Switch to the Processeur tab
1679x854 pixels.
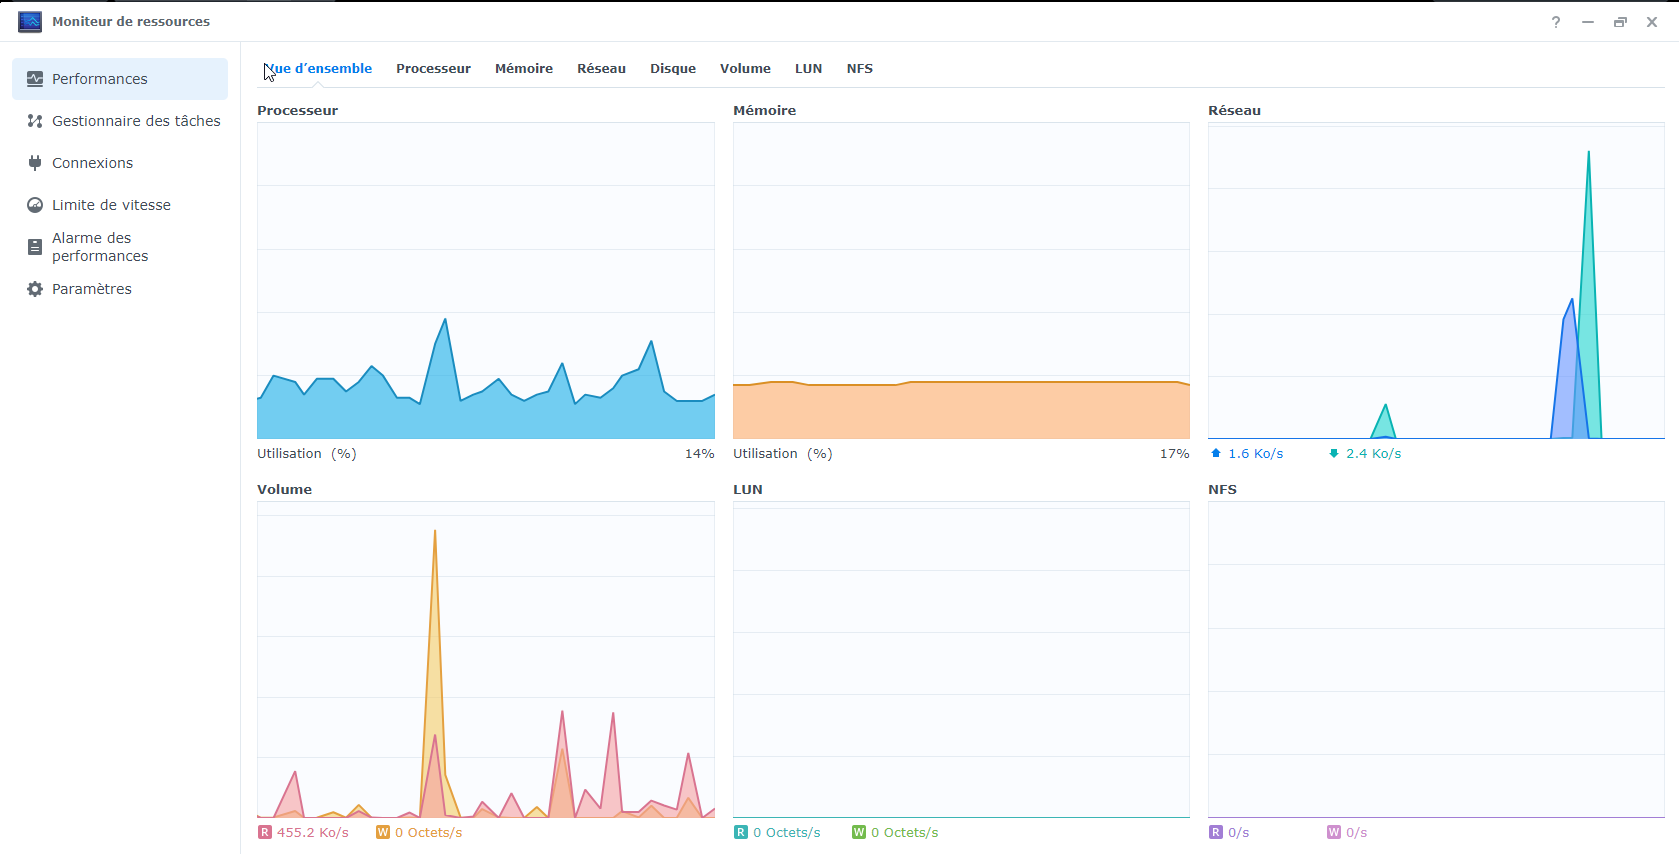click(x=433, y=69)
